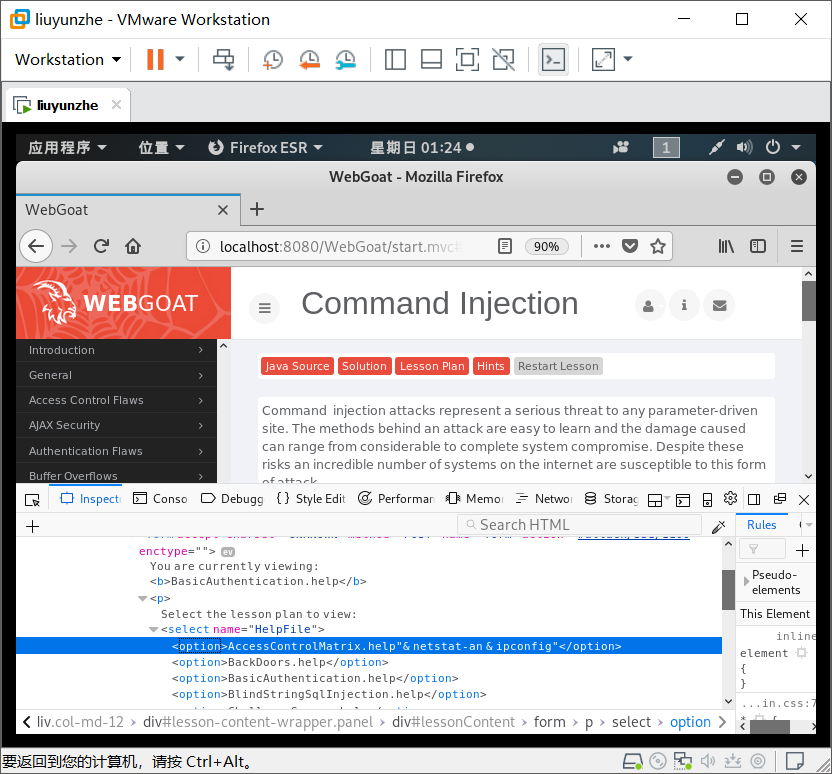Toggle Unity mode icon

click(x=504, y=59)
